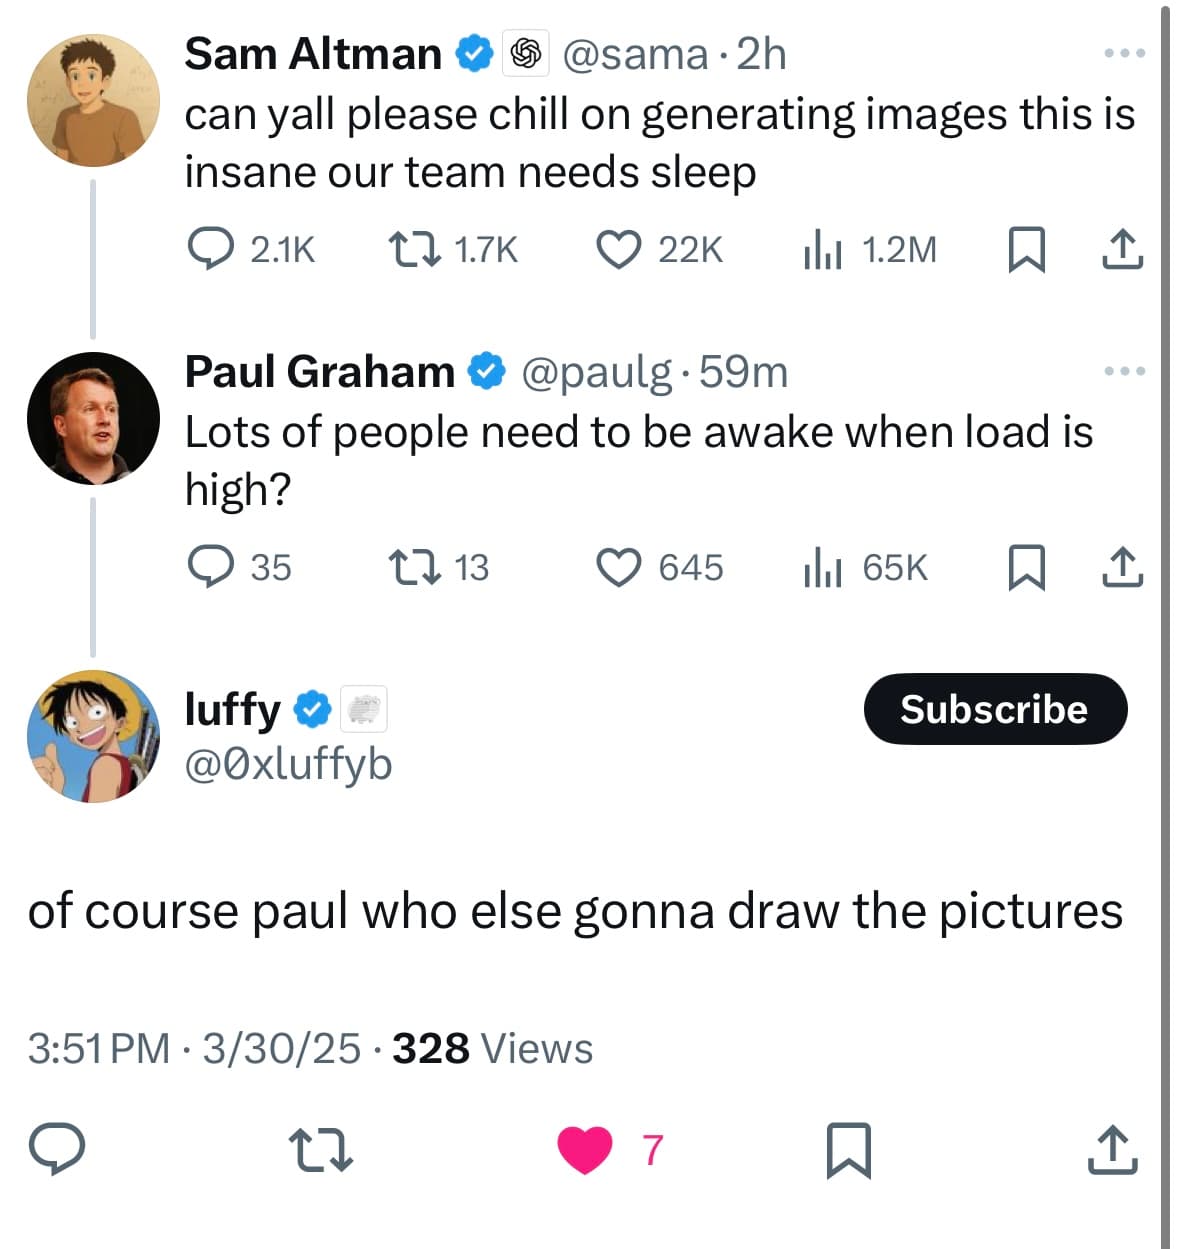Open Paul Graham's profile picture
1179x1249 pixels.
[x=93, y=418]
